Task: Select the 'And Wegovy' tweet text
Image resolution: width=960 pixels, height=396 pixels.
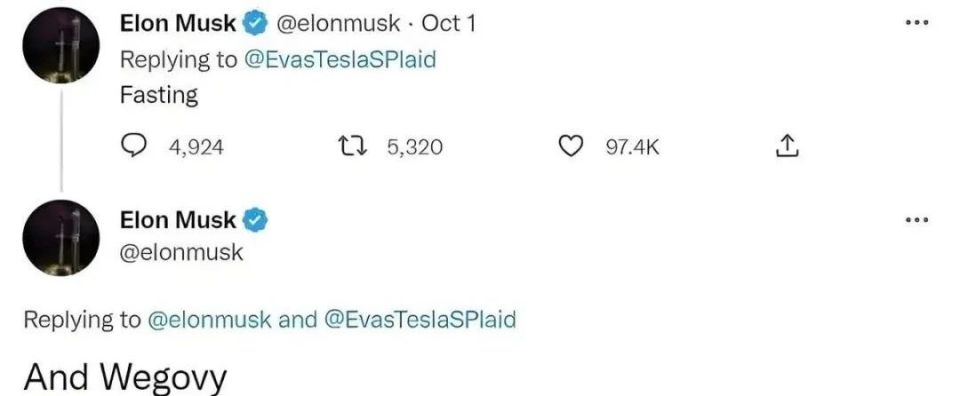Action: (125, 377)
